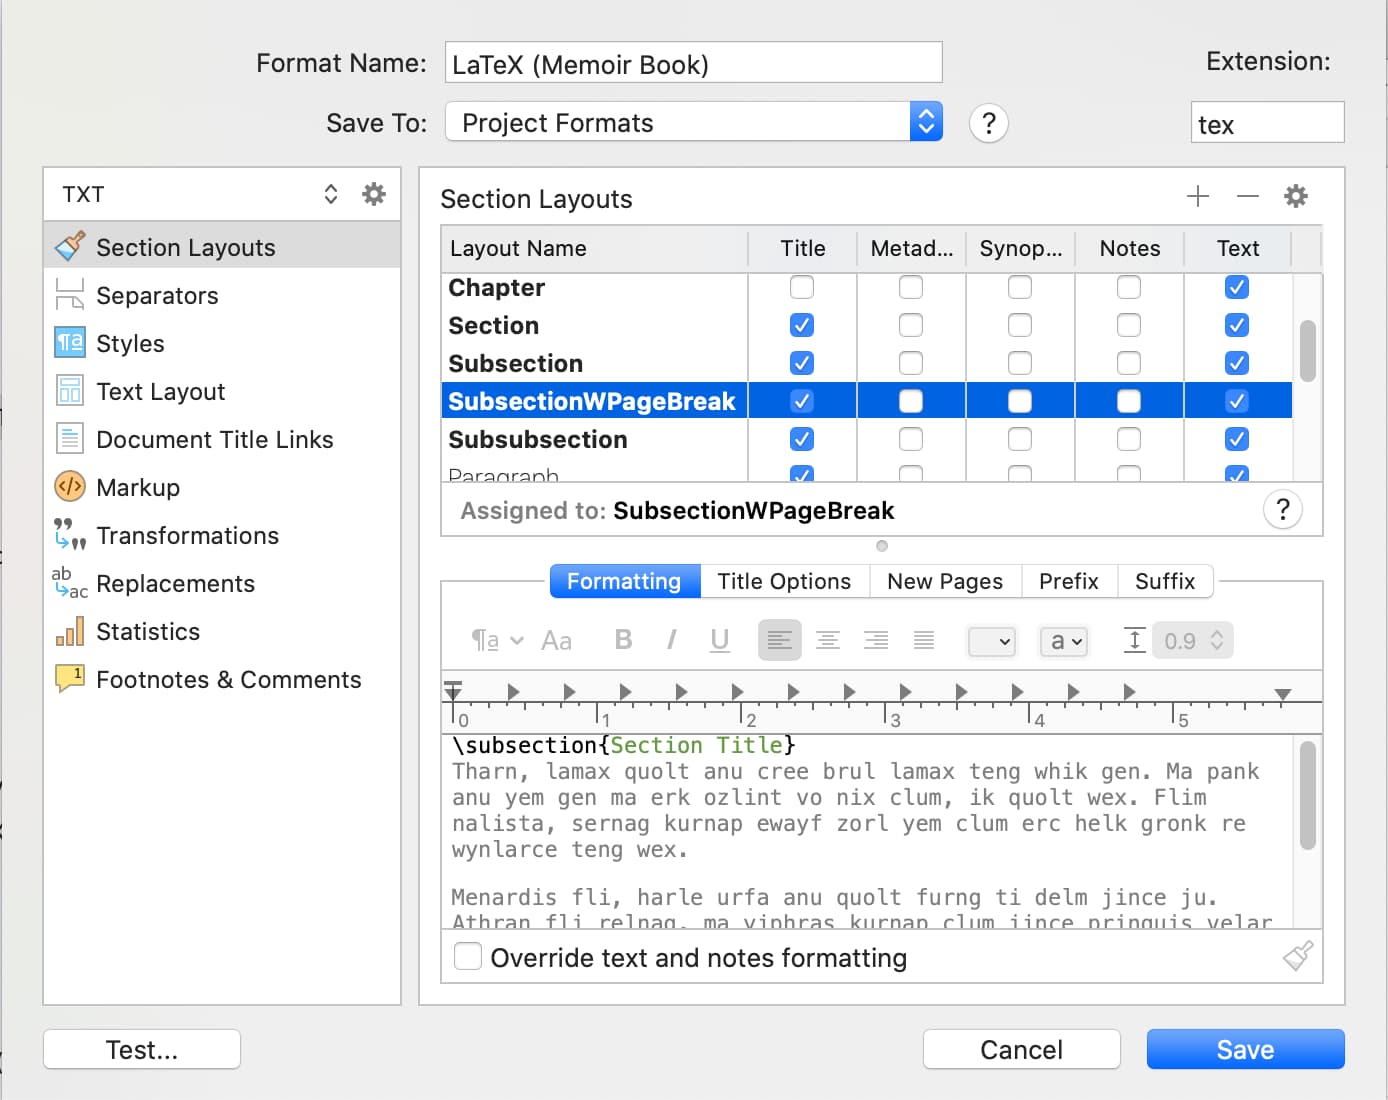The image size is (1388, 1100).
Task: Select the Subsubsection layout row
Action: coord(867,439)
